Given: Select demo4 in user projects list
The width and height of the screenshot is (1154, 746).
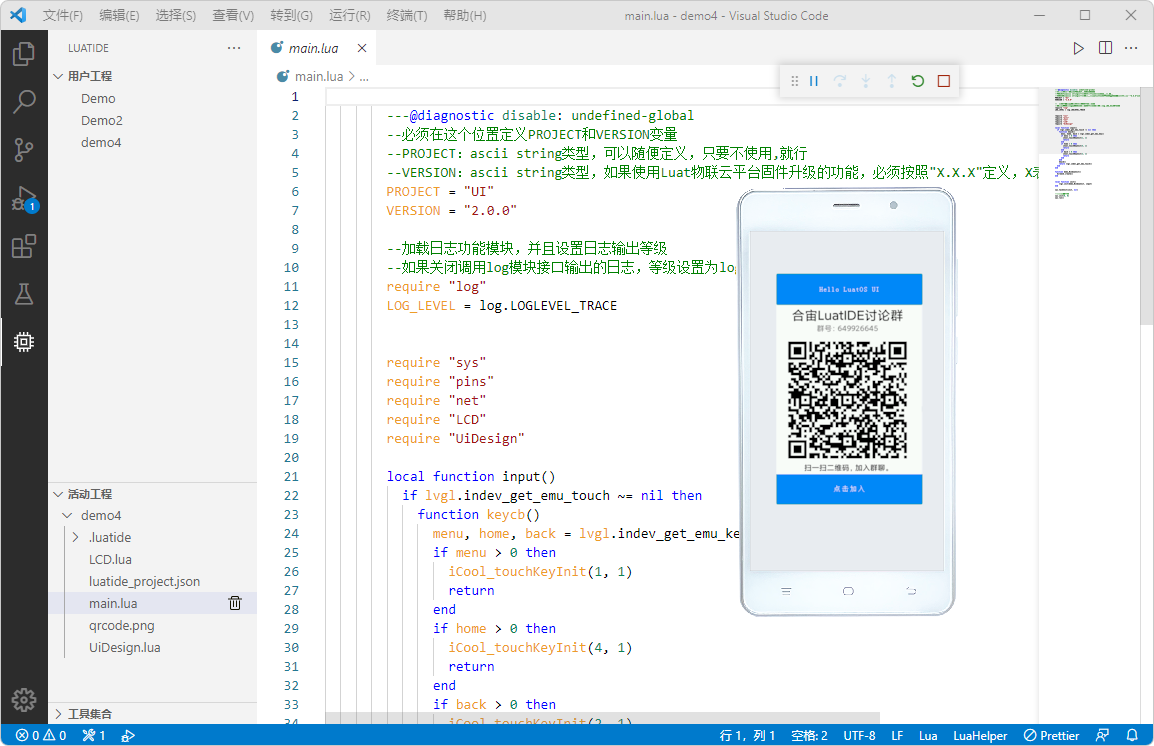Looking at the screenshot, I should pos(153,142).
